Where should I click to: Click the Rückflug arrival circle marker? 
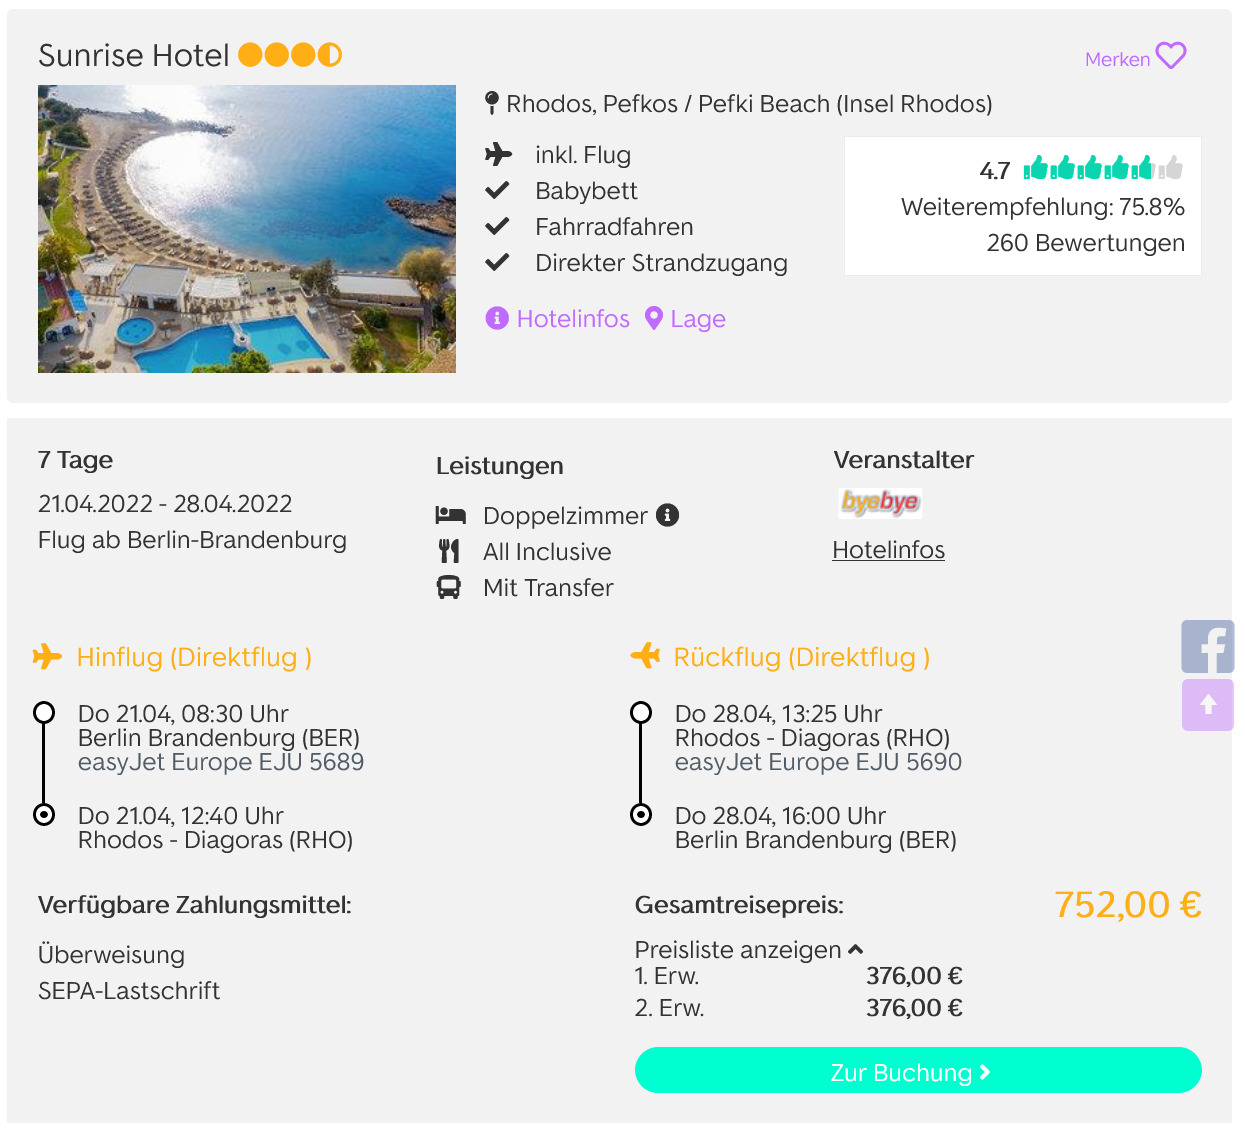pyautogui.click(x=641, y=814)
